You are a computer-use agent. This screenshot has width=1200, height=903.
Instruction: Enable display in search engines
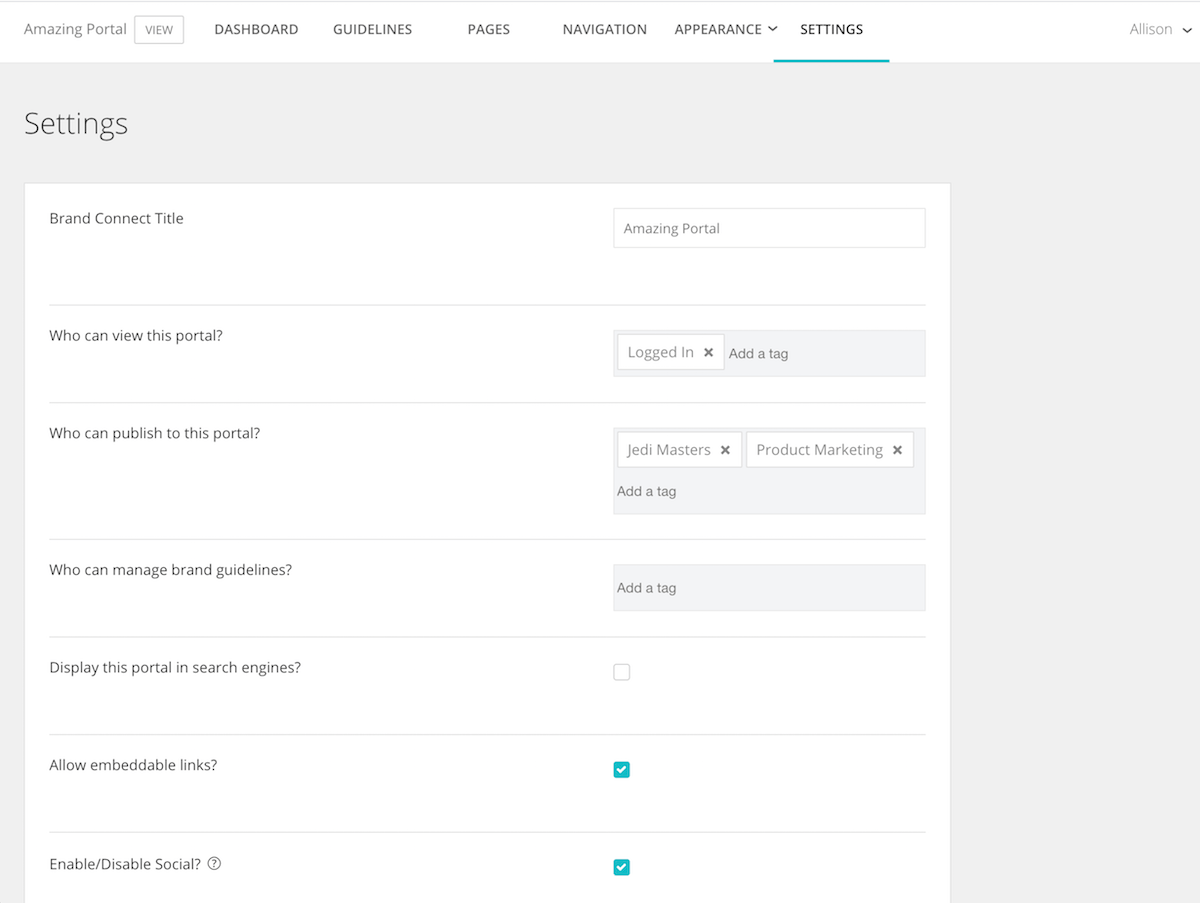(x=621, y=672)
